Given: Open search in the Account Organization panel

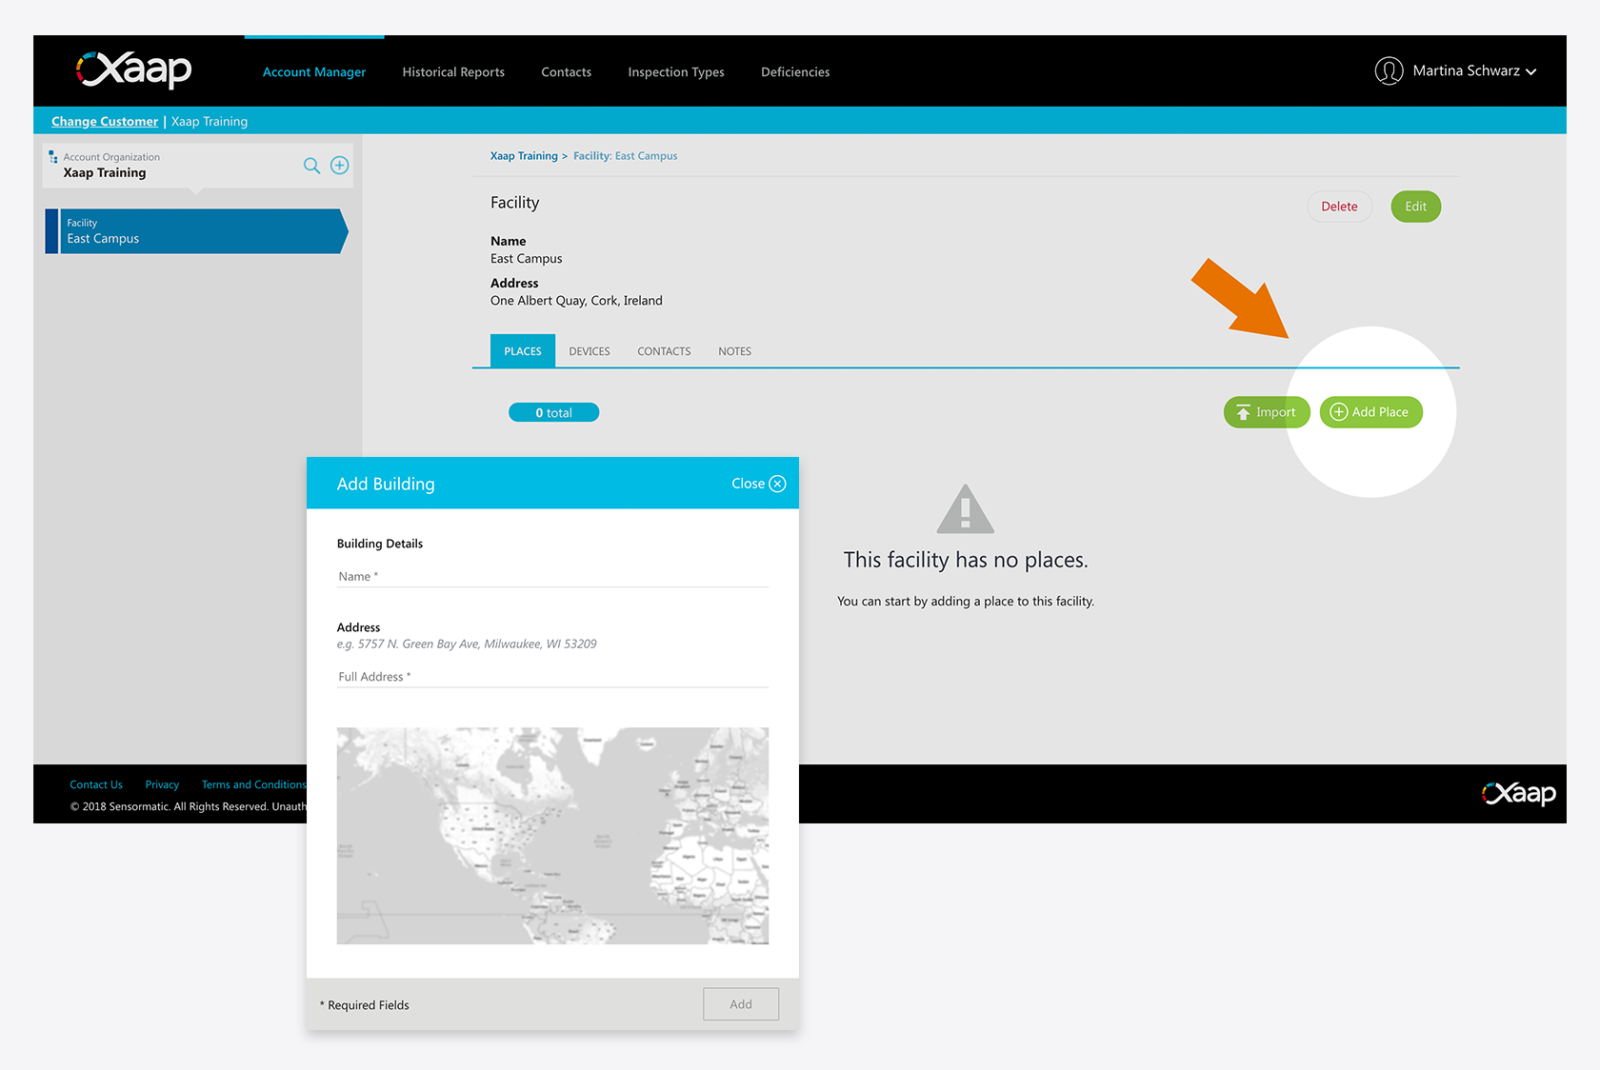Looking at the screenshot, I should pyautogui.click(x=312, y=165).
